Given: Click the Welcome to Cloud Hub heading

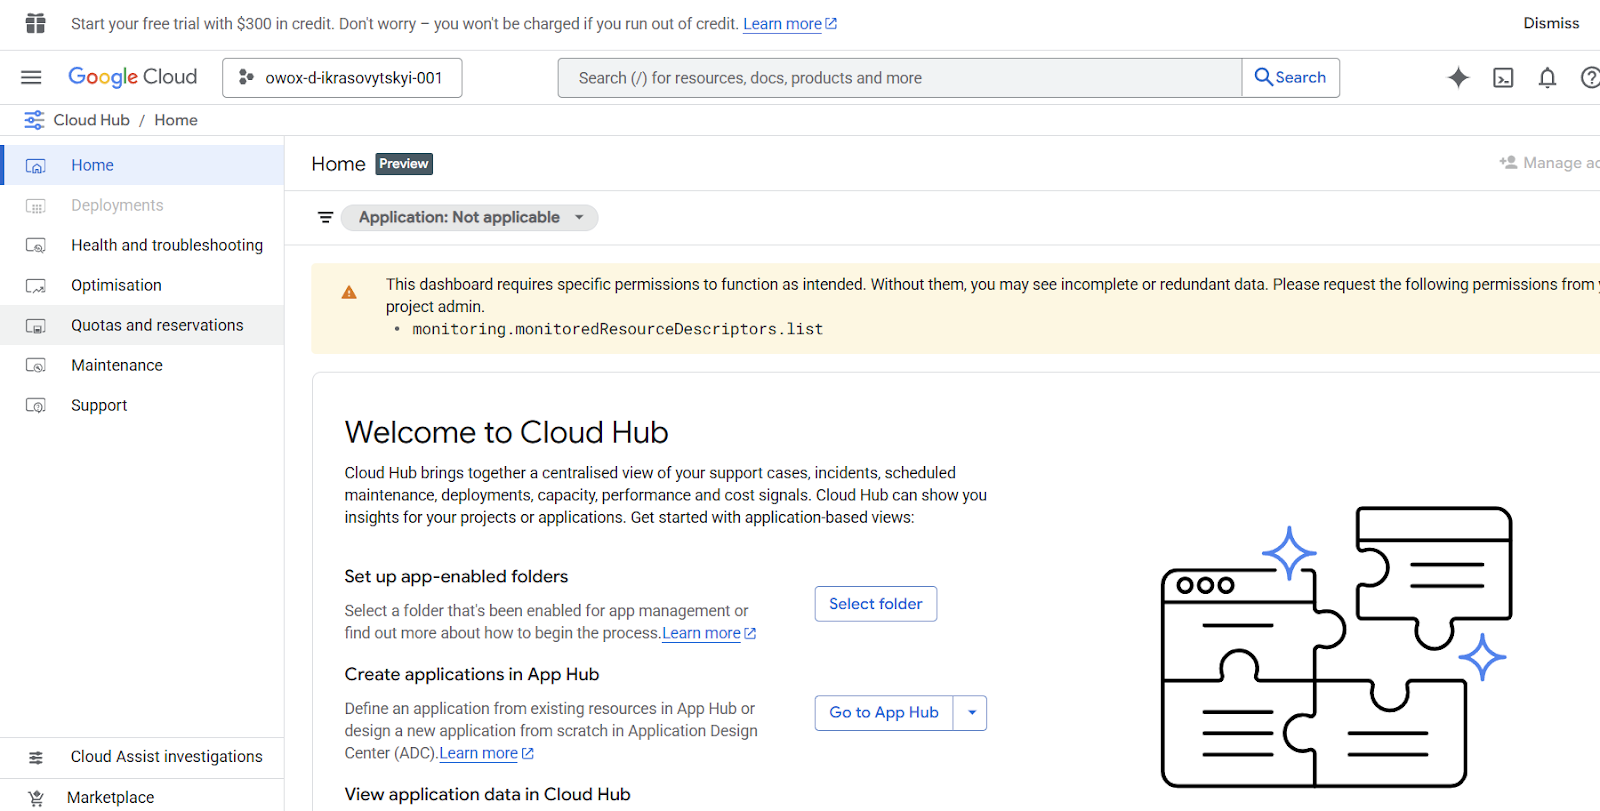Looking at the screenshot, I should pos(506,432).
